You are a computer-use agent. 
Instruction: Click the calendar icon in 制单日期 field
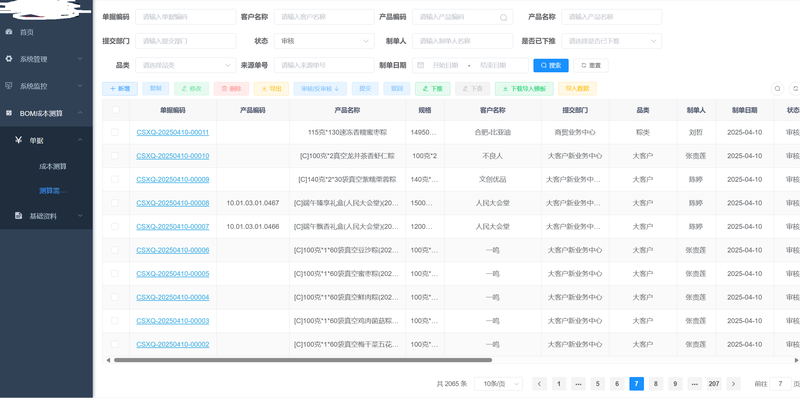[x=421, y=65]
